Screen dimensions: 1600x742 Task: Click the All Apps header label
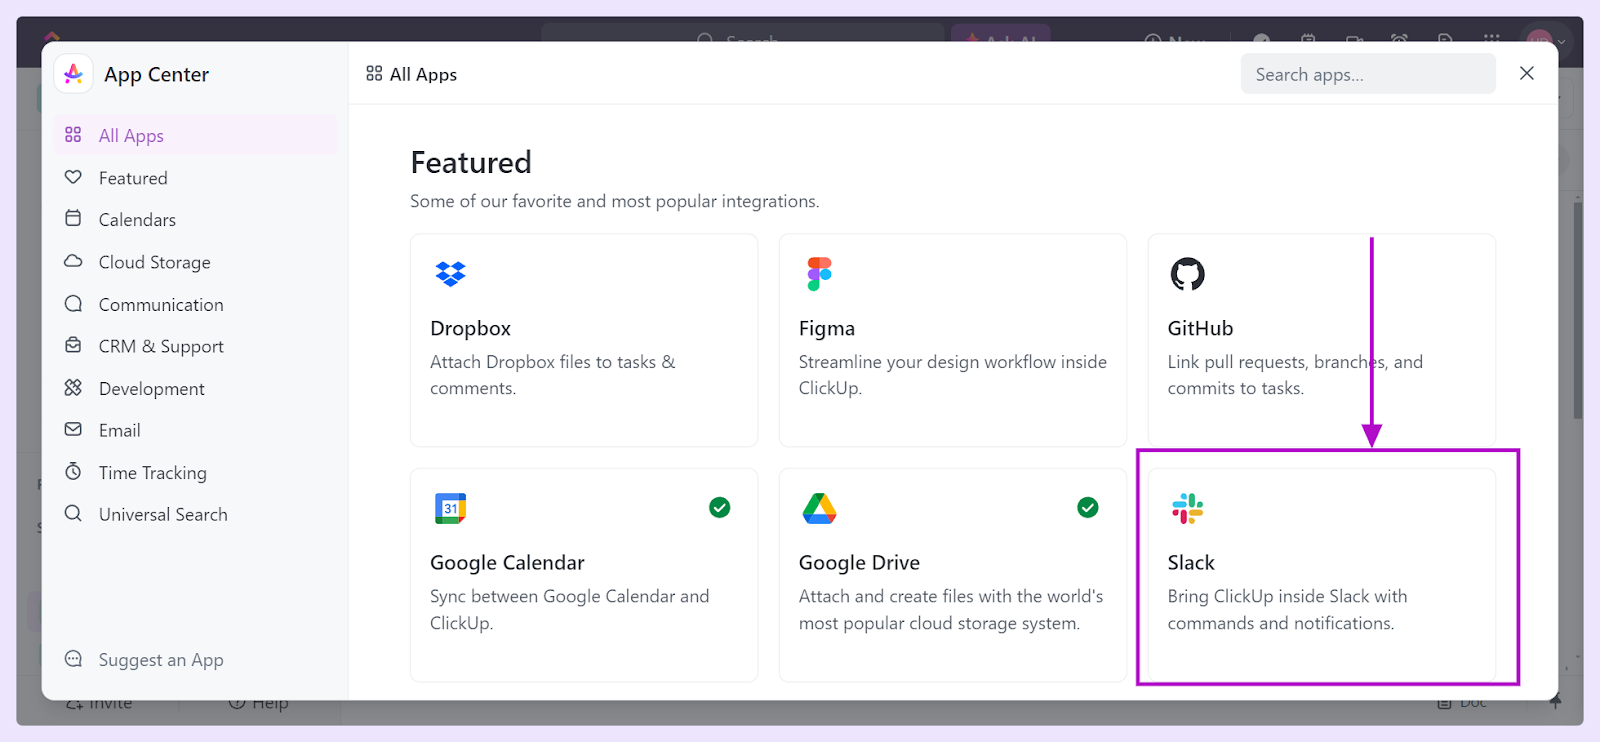click(423, 74)
